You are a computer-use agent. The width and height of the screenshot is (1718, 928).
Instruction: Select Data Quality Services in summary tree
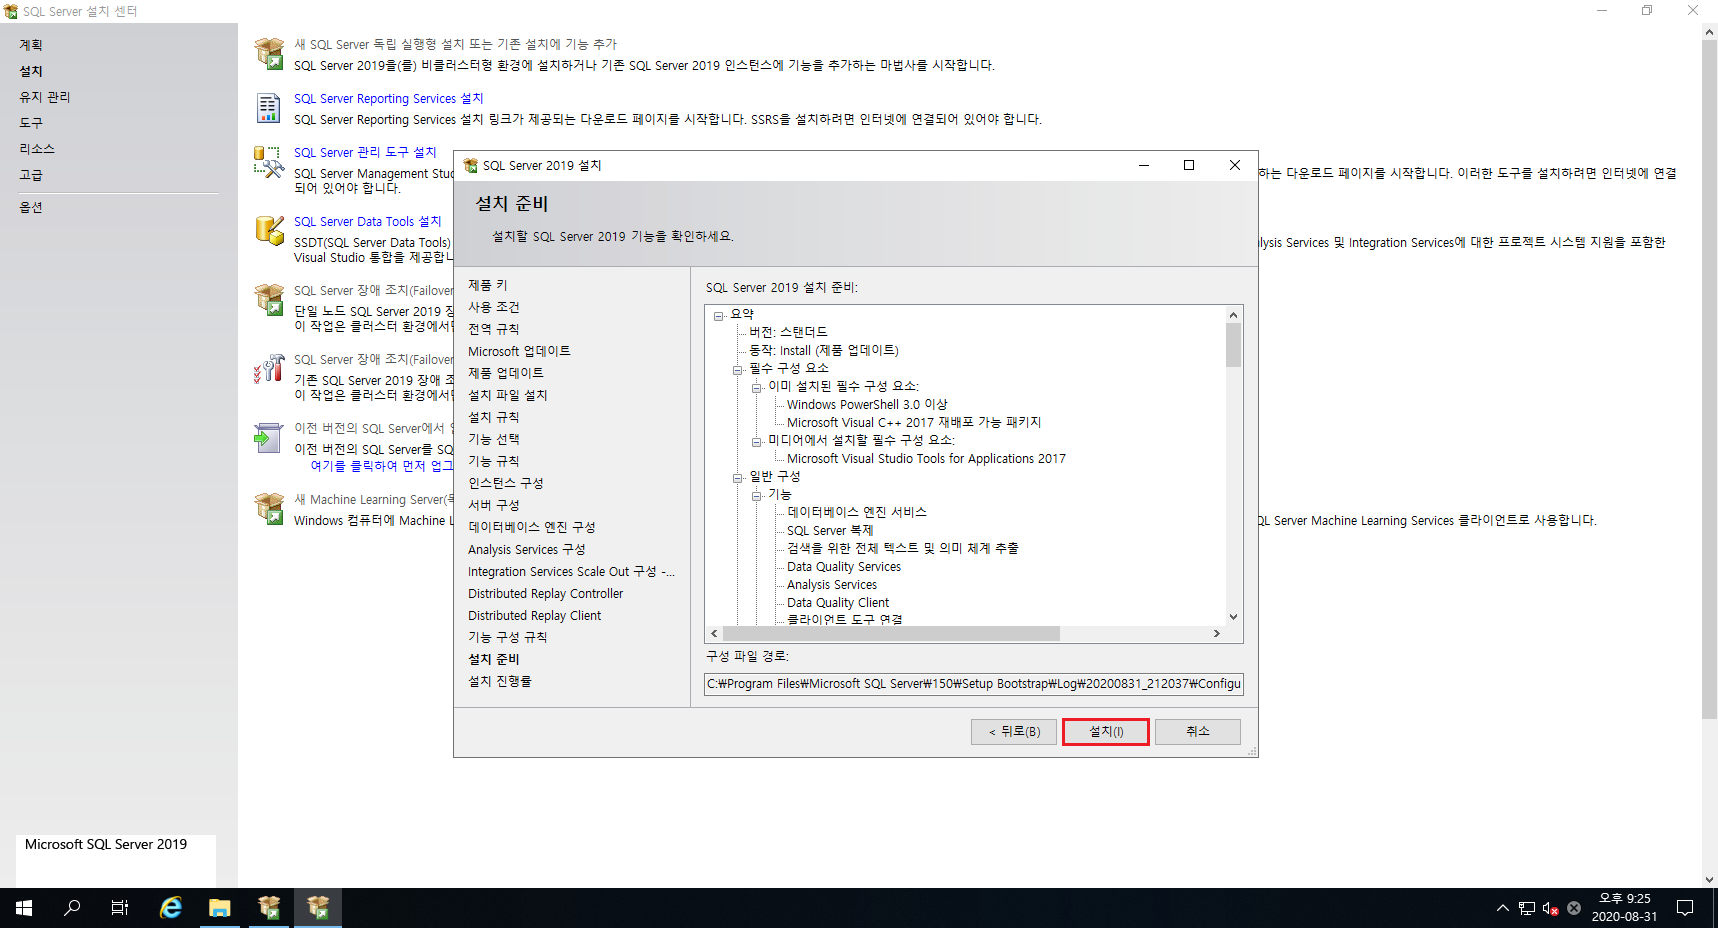pos(844,566)
